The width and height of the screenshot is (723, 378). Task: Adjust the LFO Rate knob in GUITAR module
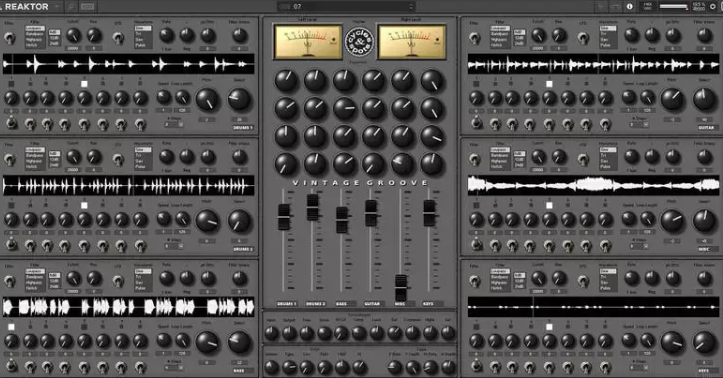point(632,35)
